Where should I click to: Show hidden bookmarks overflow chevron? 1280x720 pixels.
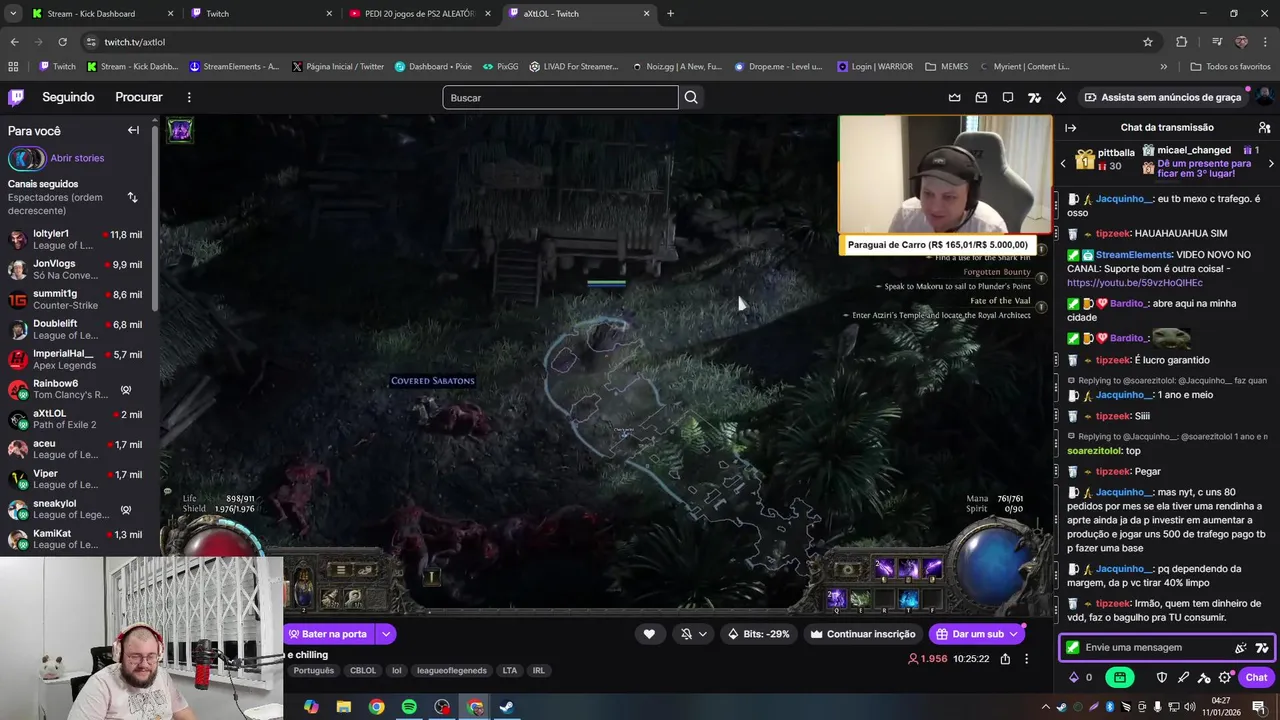coord(1163,67)
